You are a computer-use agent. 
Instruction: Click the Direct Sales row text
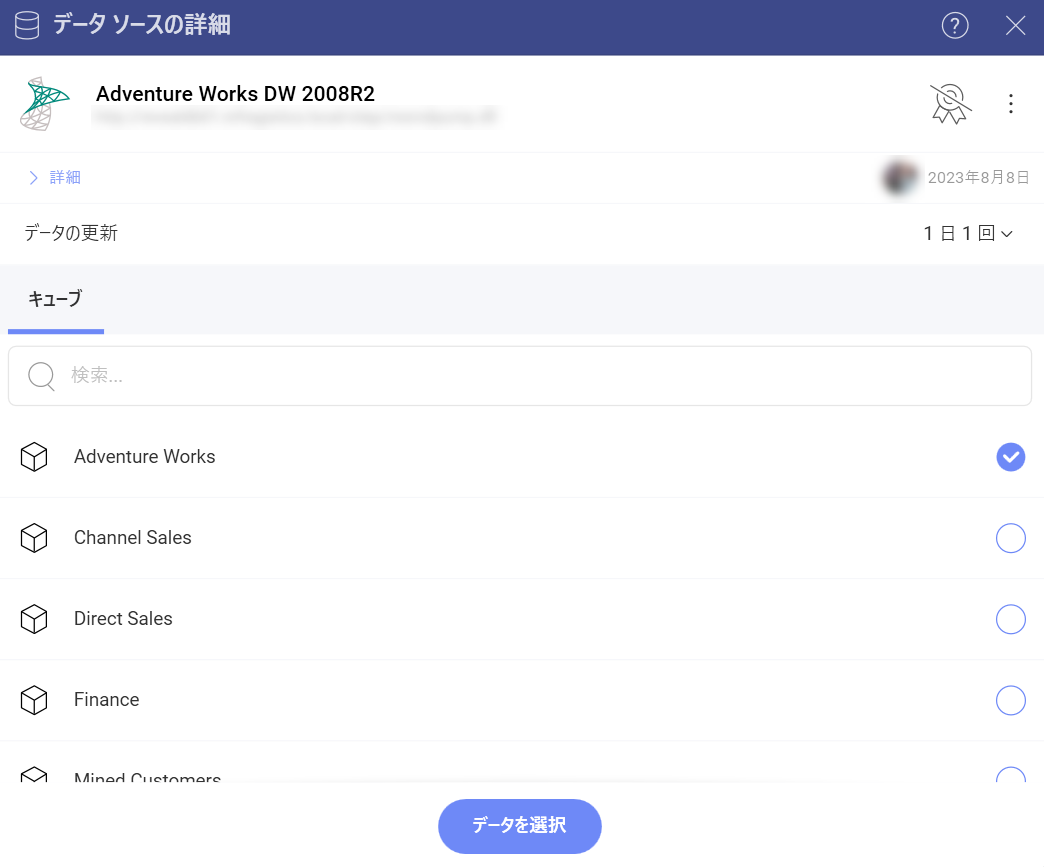[123, 619]
